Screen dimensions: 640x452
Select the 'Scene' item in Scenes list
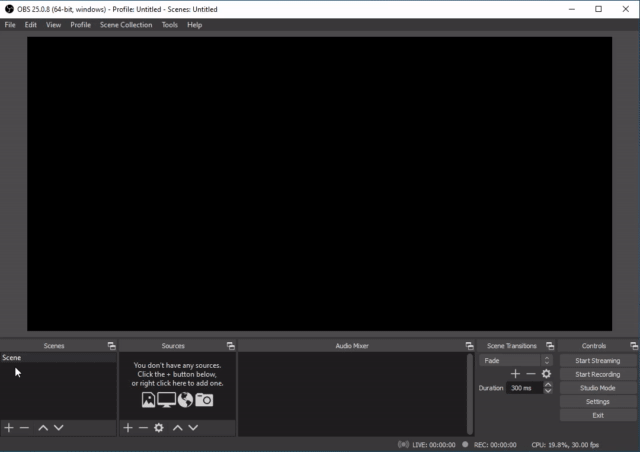coord(58,358)
